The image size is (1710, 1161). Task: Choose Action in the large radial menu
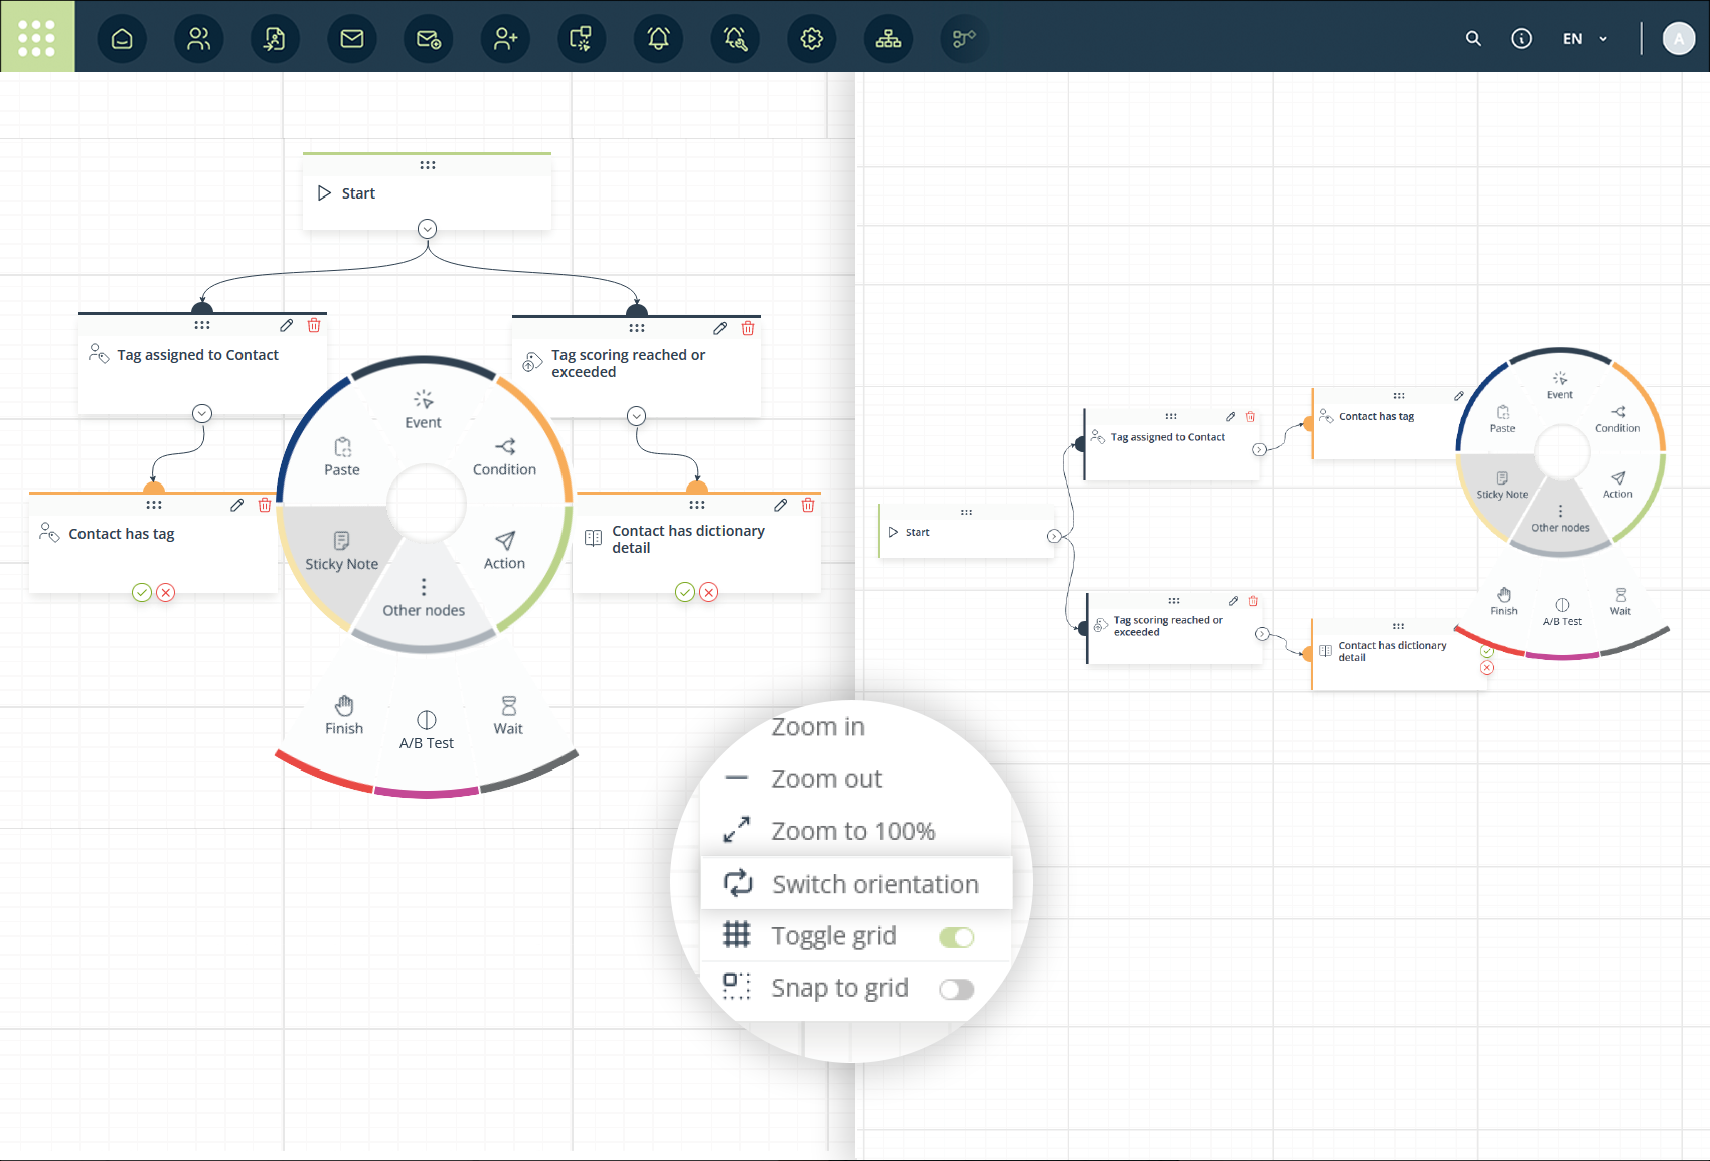[505, 551]
